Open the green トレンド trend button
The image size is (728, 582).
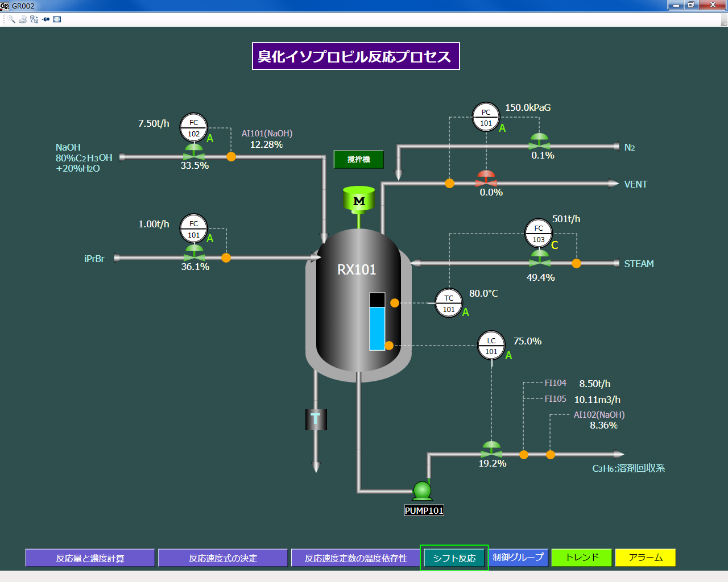(x=580, y=557)
